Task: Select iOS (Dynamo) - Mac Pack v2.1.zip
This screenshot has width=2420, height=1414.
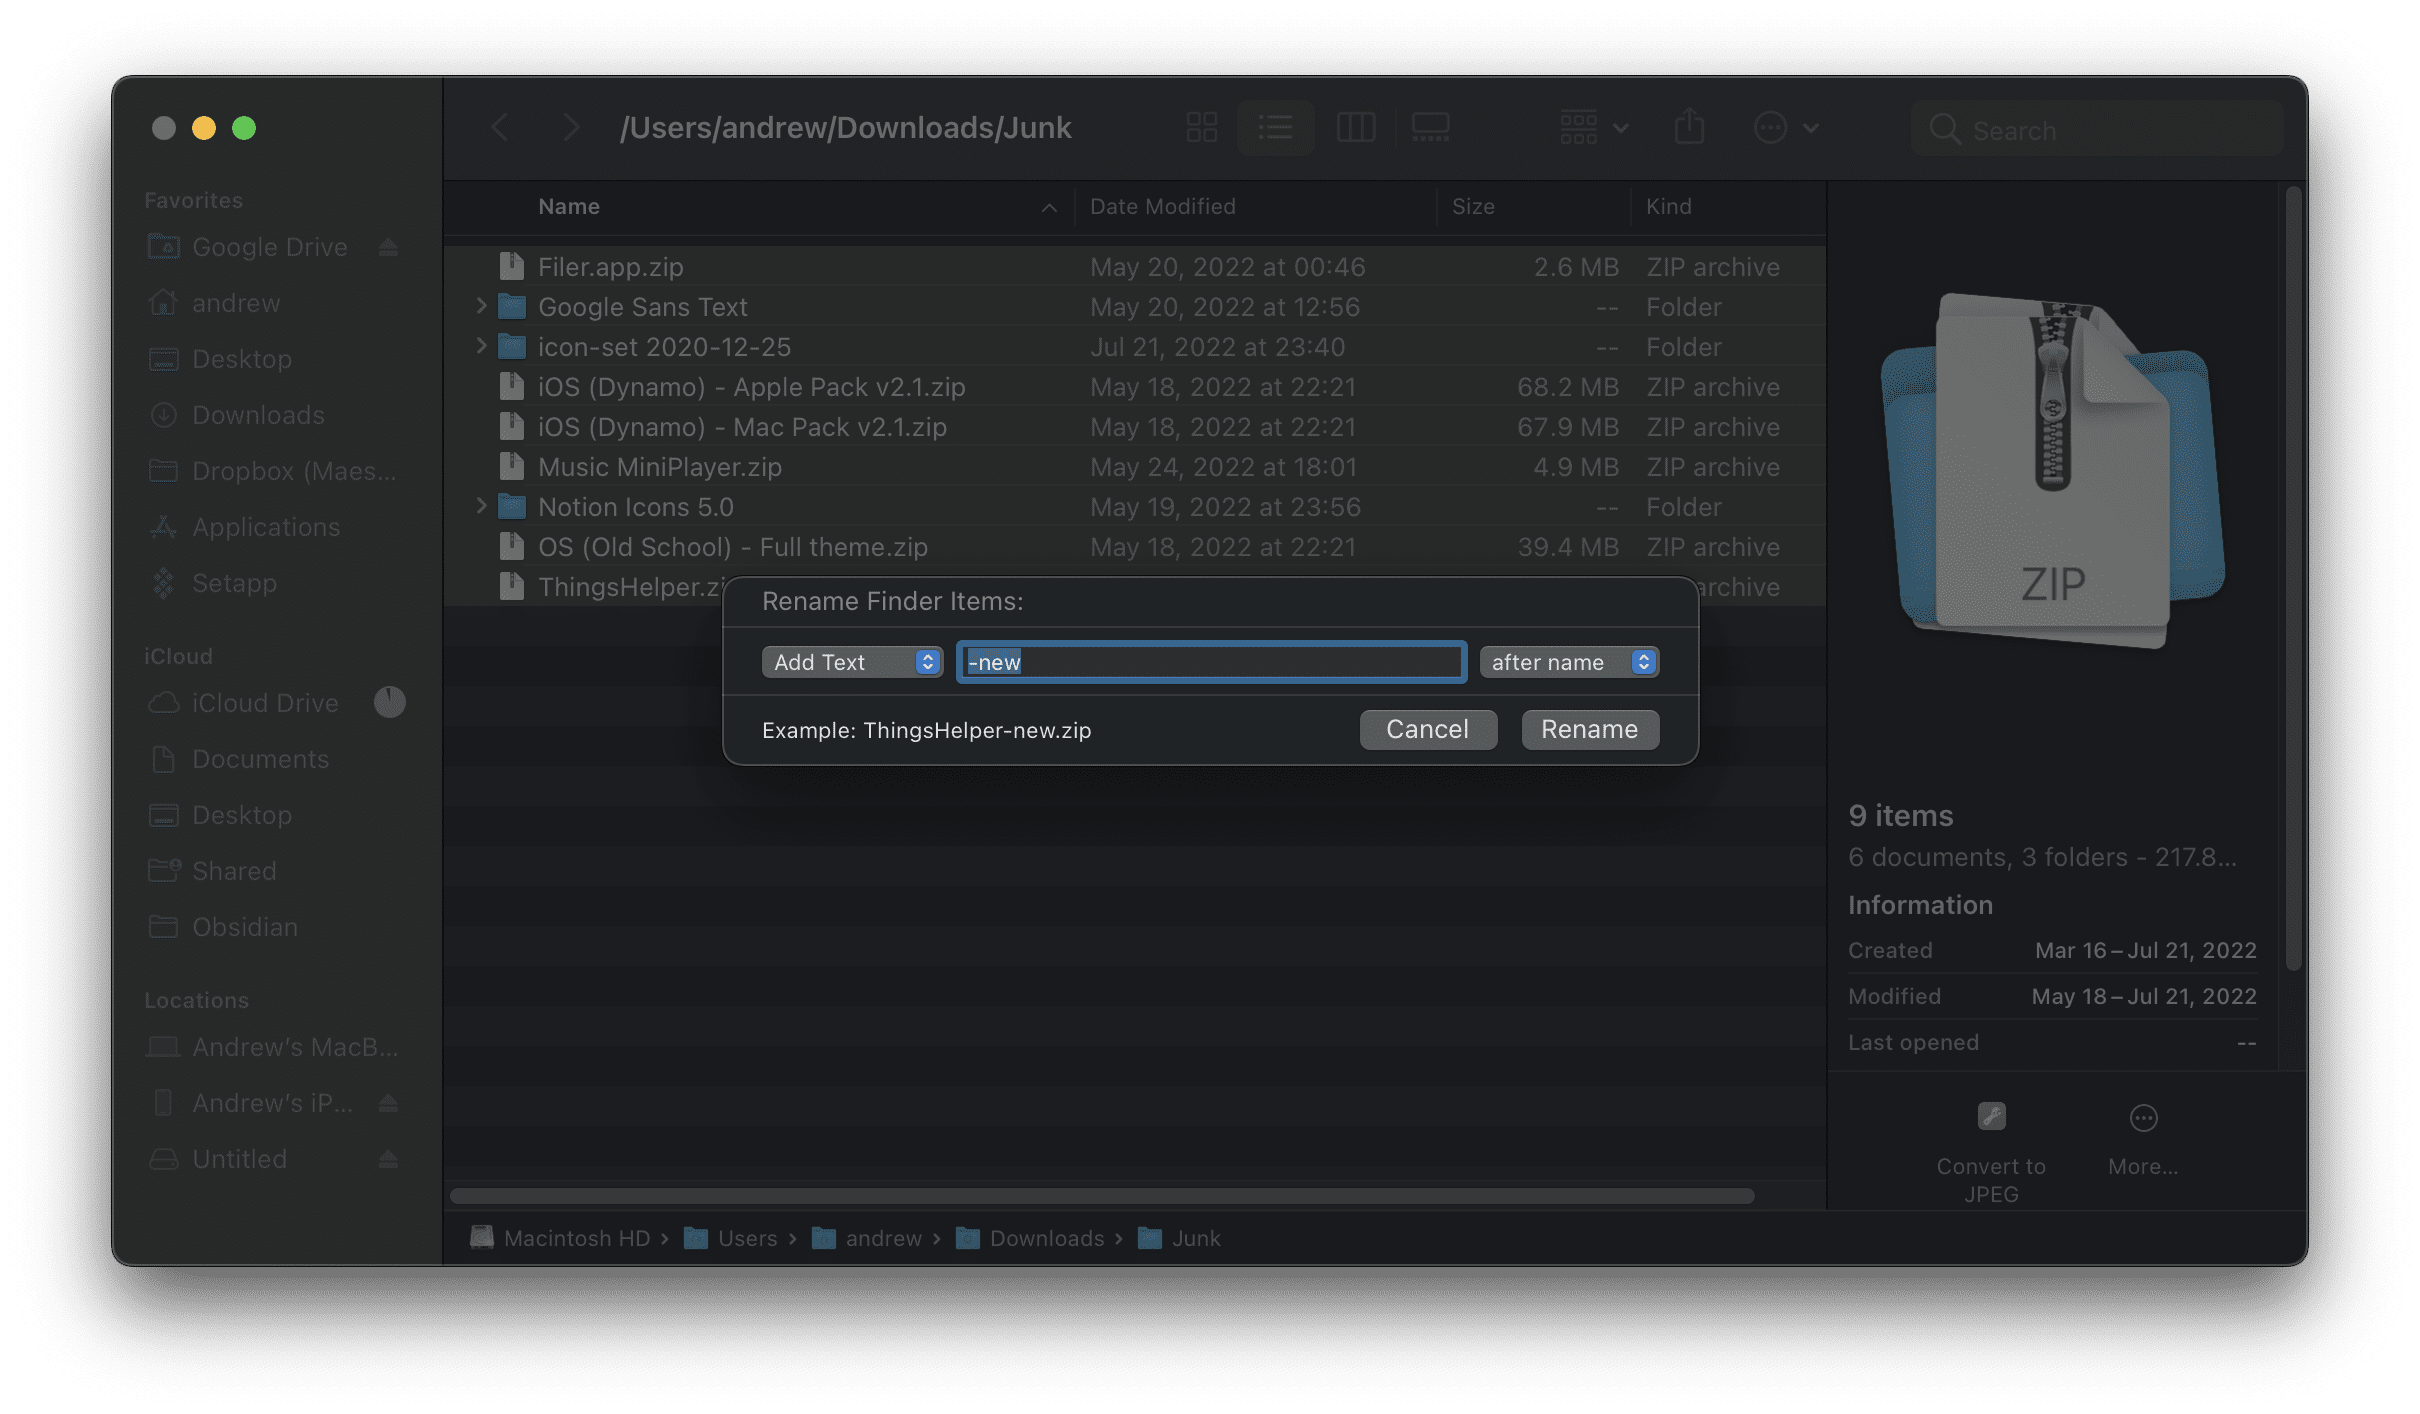Action: (1135, 427)
